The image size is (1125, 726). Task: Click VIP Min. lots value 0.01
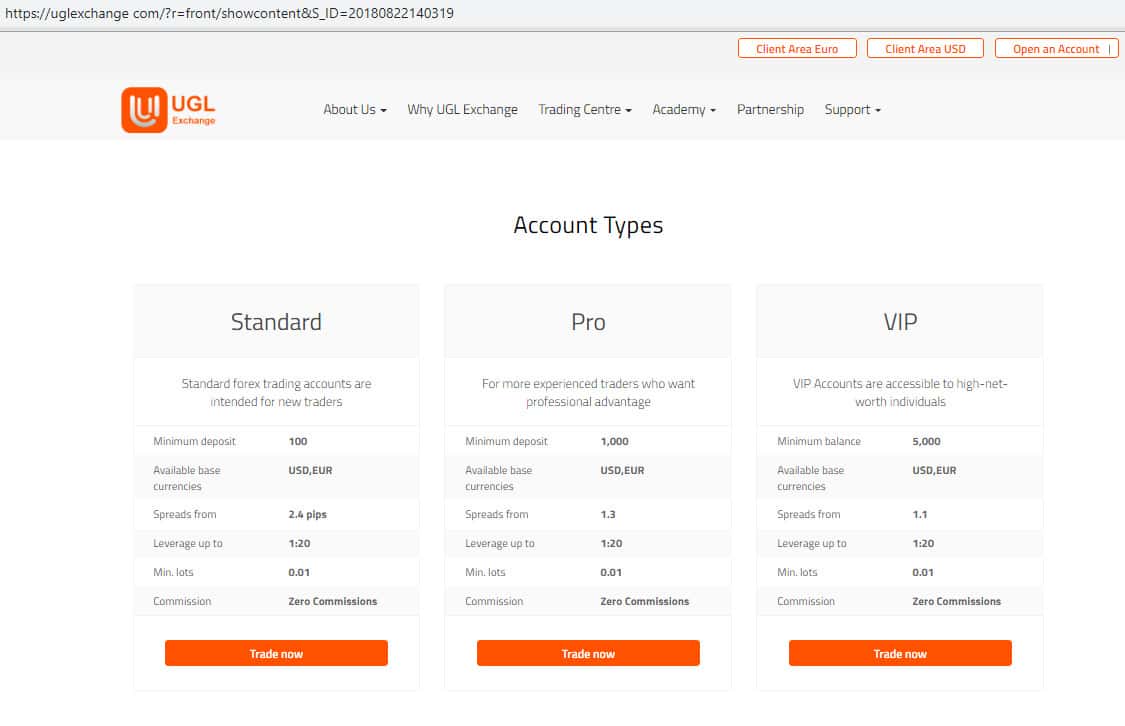coord(923,572)
